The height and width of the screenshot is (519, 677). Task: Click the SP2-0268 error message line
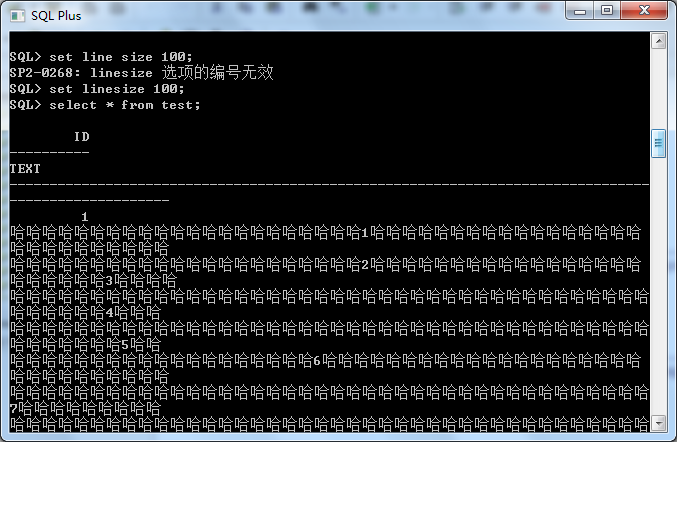(x=141, y=72)
